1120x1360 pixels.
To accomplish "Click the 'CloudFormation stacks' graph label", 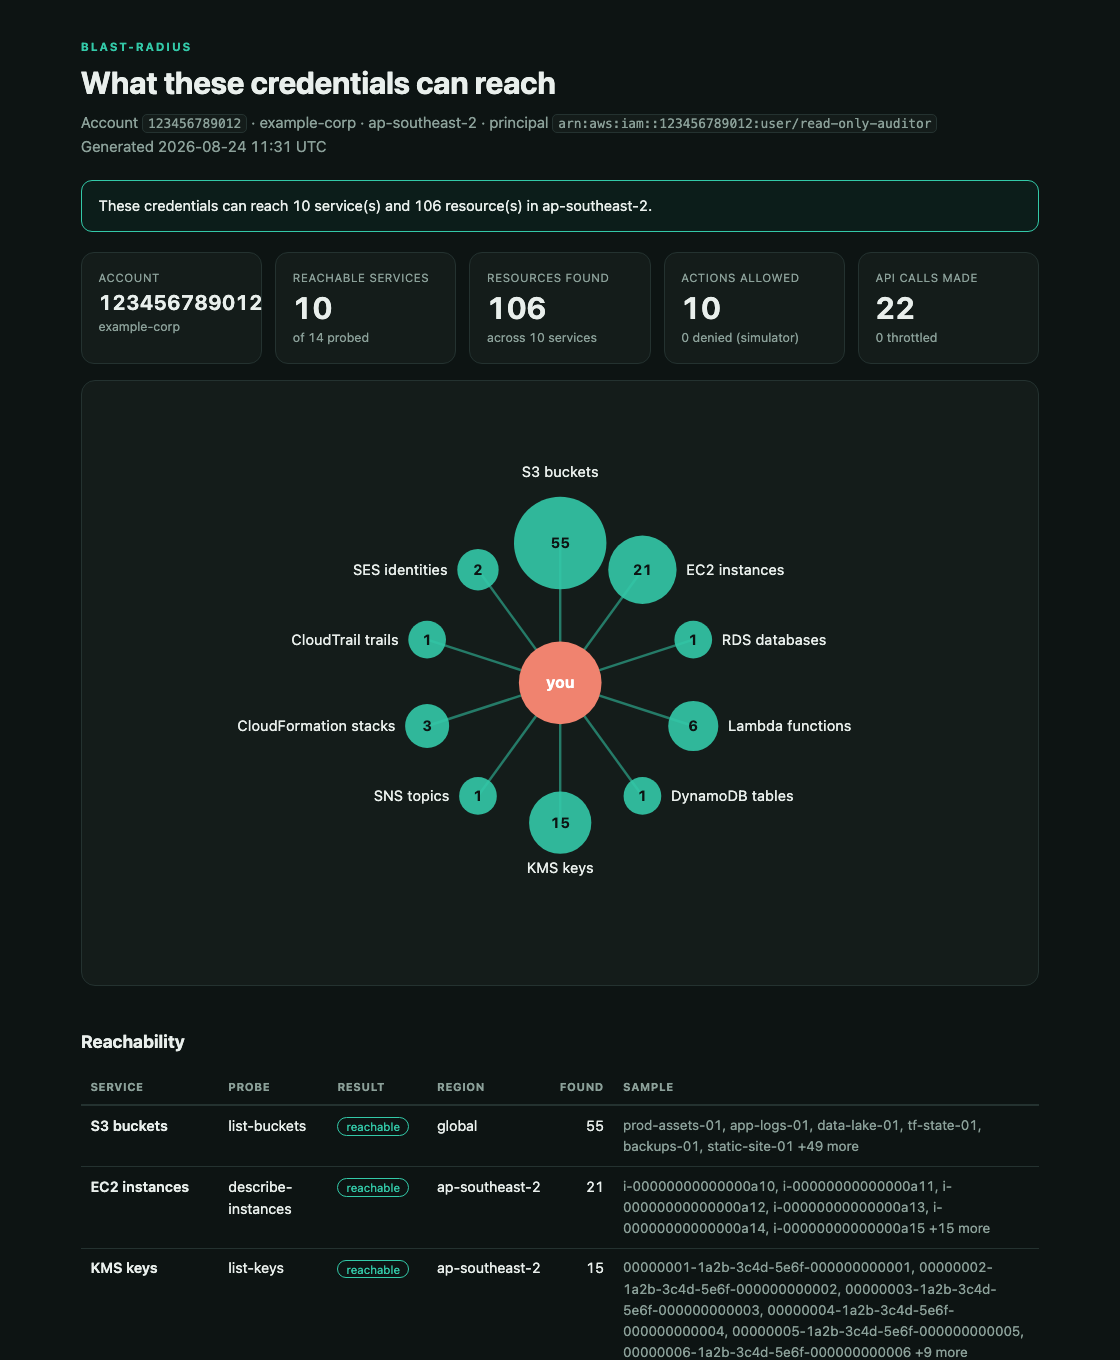I will coord(316,726).
